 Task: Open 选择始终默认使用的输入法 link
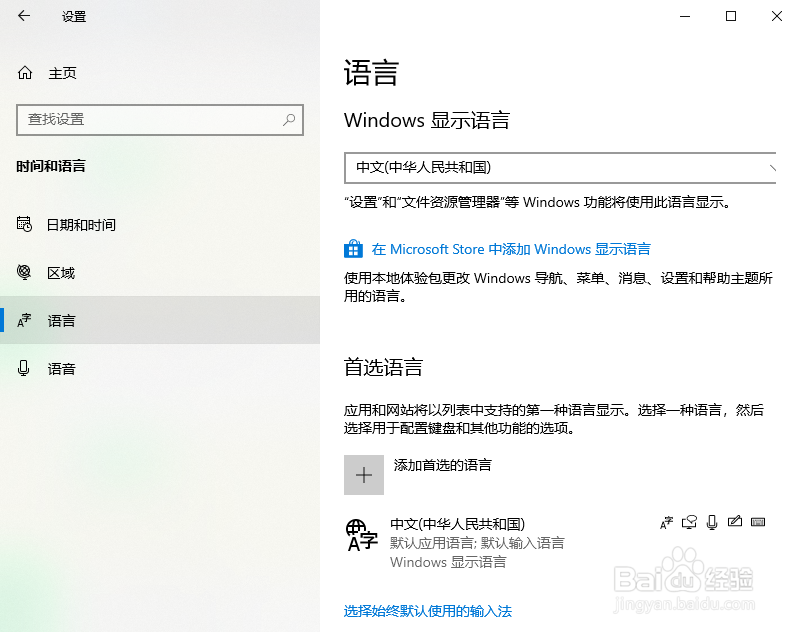click(428, 611)
